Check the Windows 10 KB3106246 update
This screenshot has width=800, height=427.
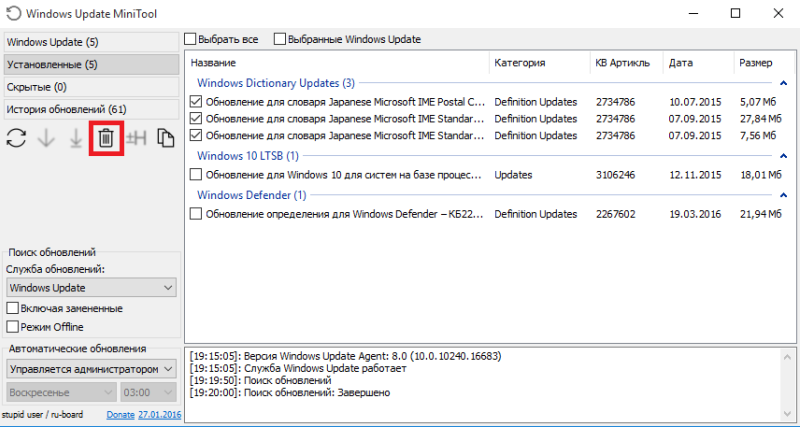[196, 174]
